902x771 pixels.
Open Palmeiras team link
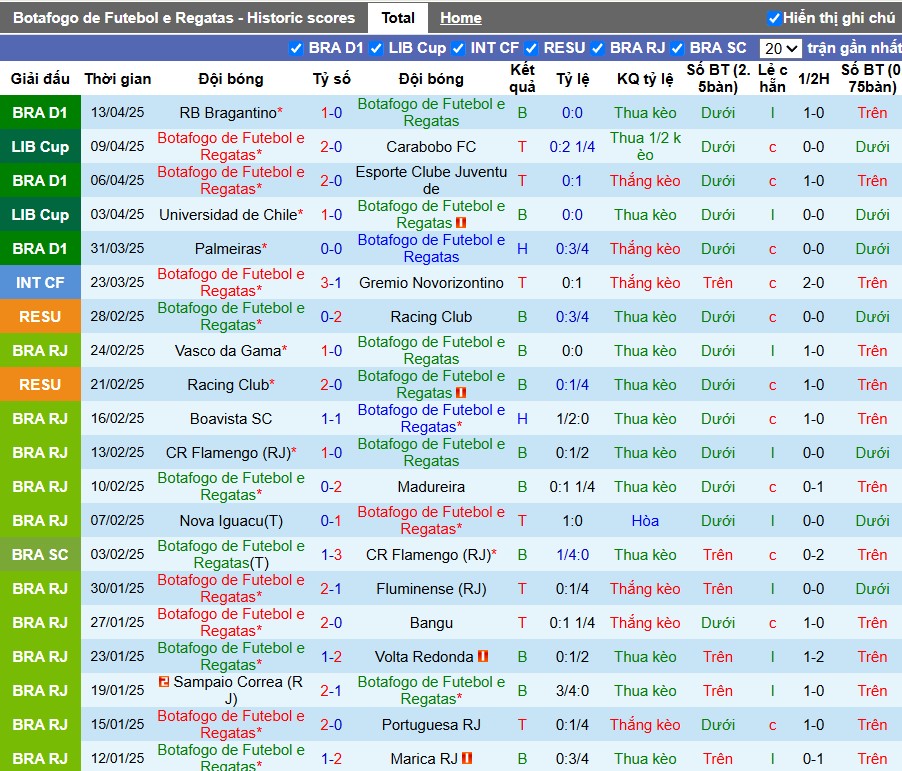[228, 249]
